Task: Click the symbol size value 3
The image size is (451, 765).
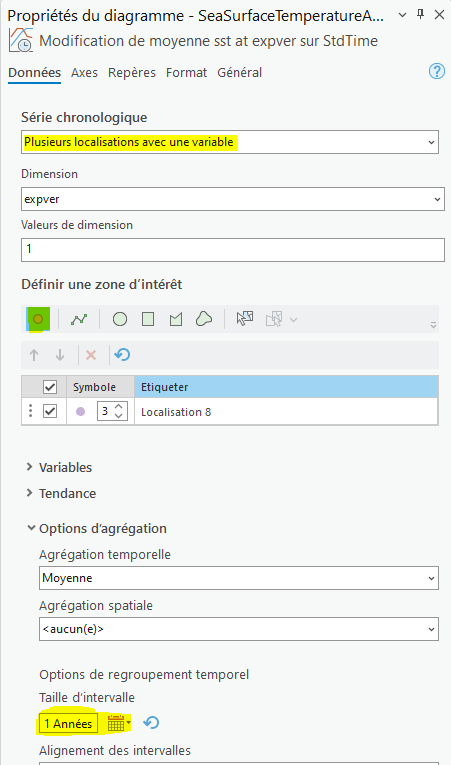Action: coord(105,411)
